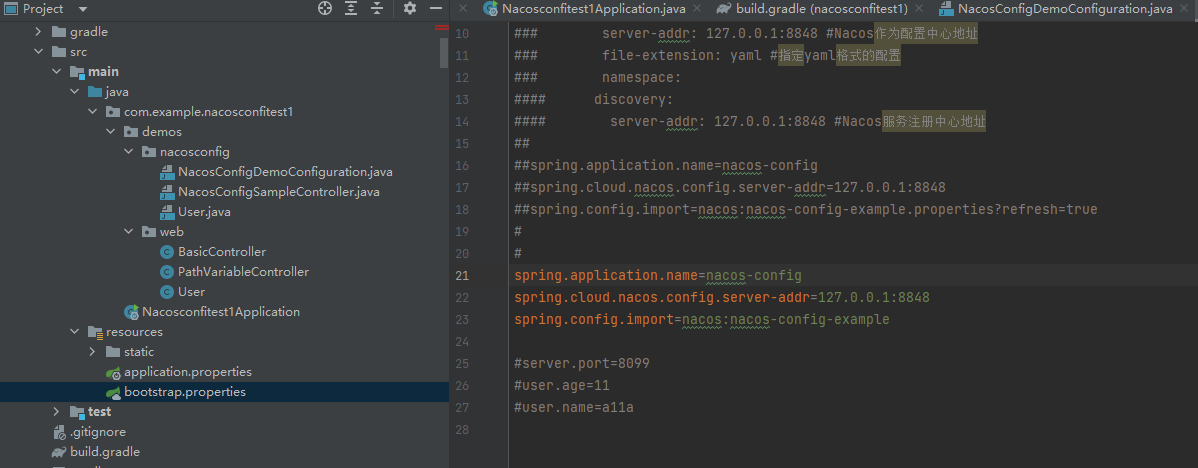Screen dimensions: 1198x468
Task: Collapse the web package
Action: coord(129,232)
